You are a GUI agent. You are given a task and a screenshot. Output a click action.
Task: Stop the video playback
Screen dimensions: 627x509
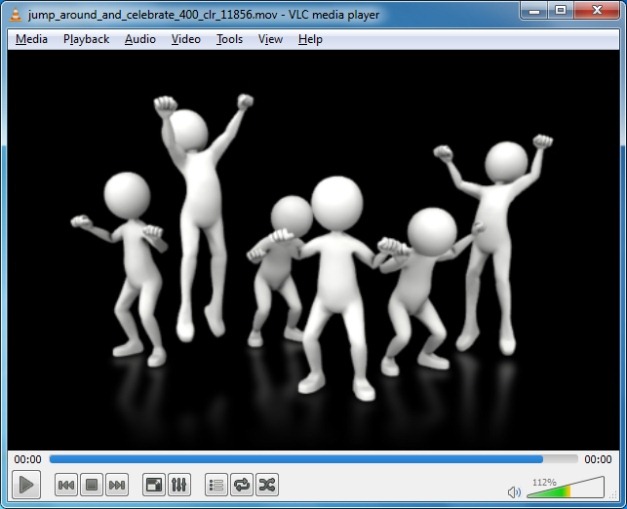click(91, 486)
